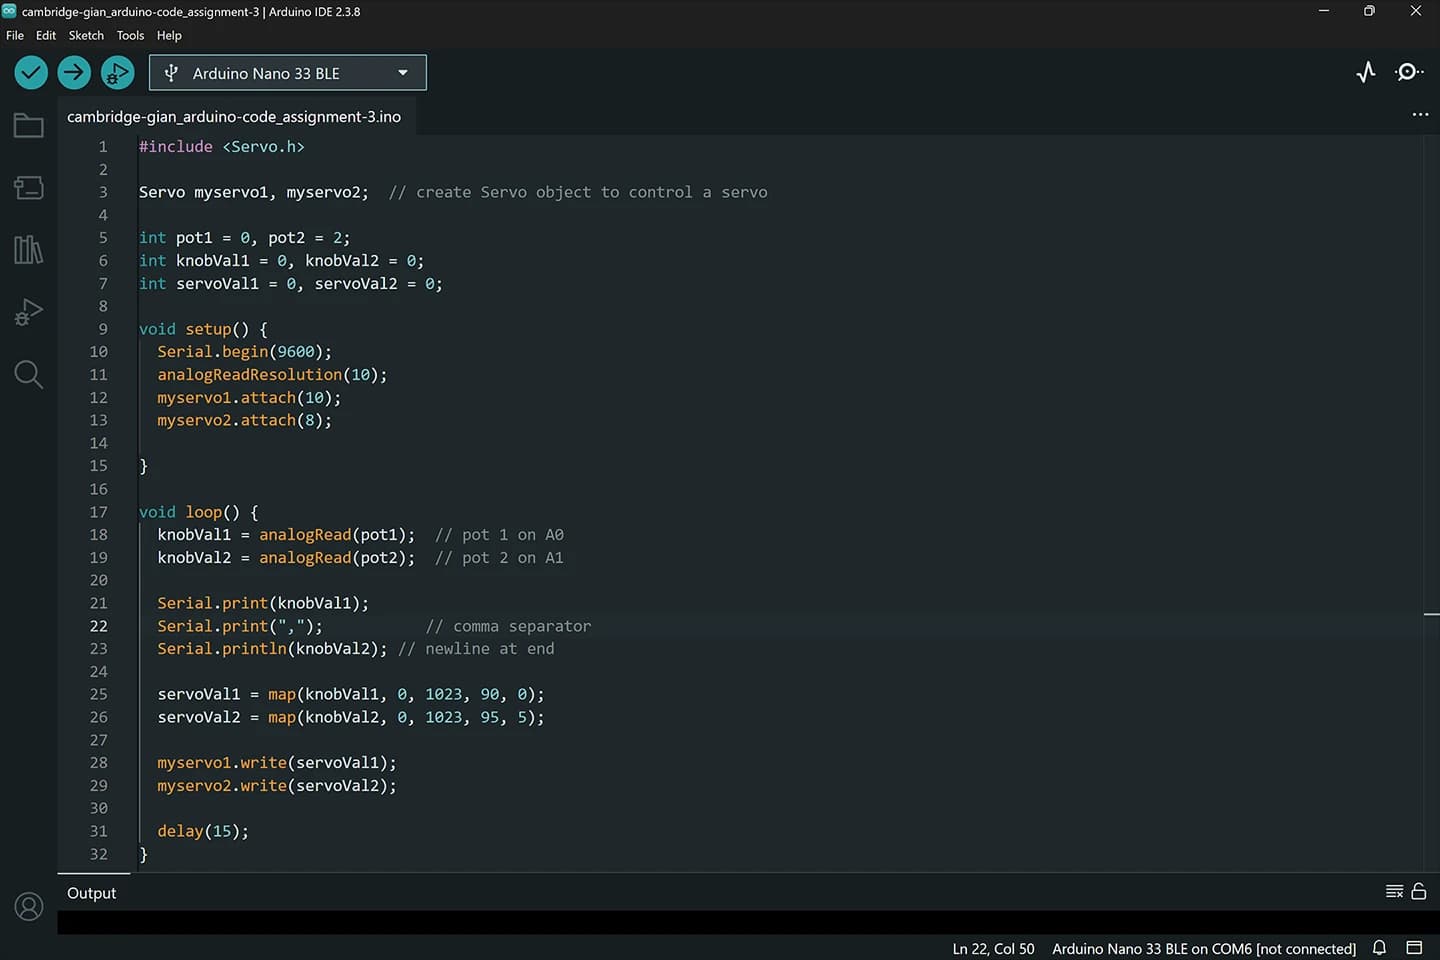Open the Edit menu
Screen dimensions: 1440x960
pos(46,35)
